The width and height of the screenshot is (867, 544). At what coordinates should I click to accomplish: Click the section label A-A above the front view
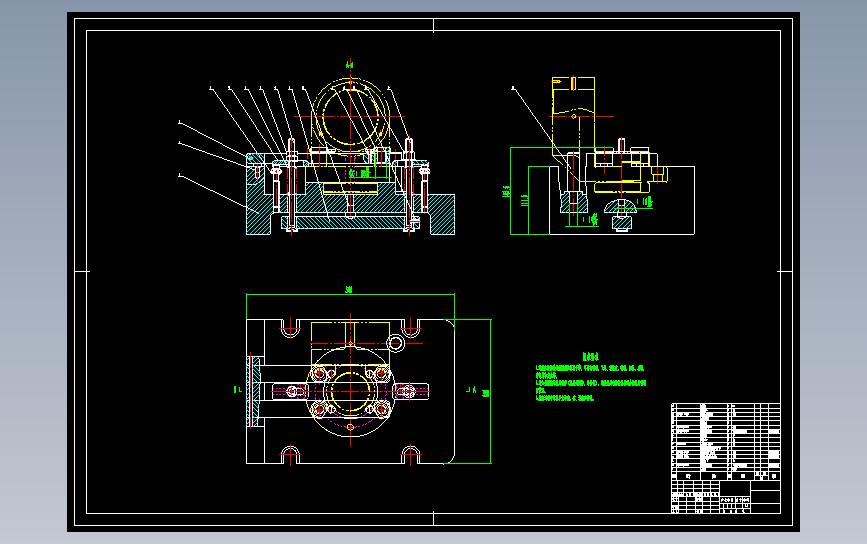pyautogui.click(x=349, y=65)
